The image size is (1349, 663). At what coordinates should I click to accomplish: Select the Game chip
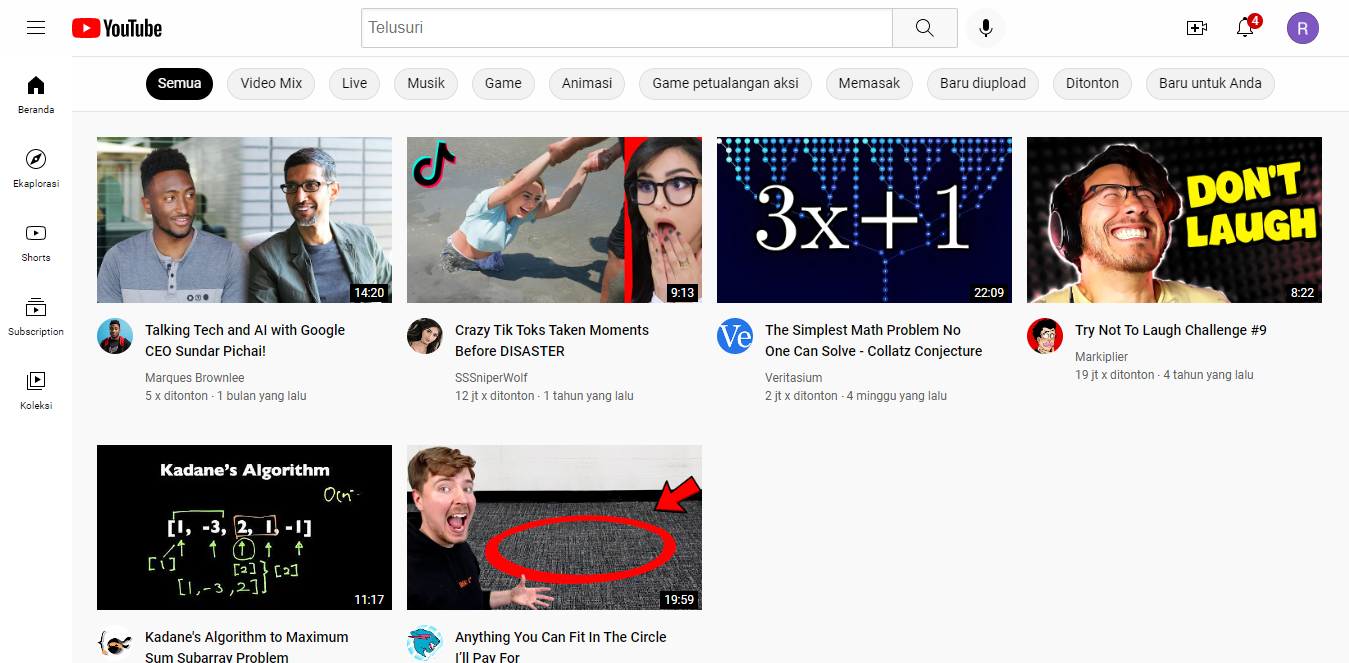tap(503, 83)
